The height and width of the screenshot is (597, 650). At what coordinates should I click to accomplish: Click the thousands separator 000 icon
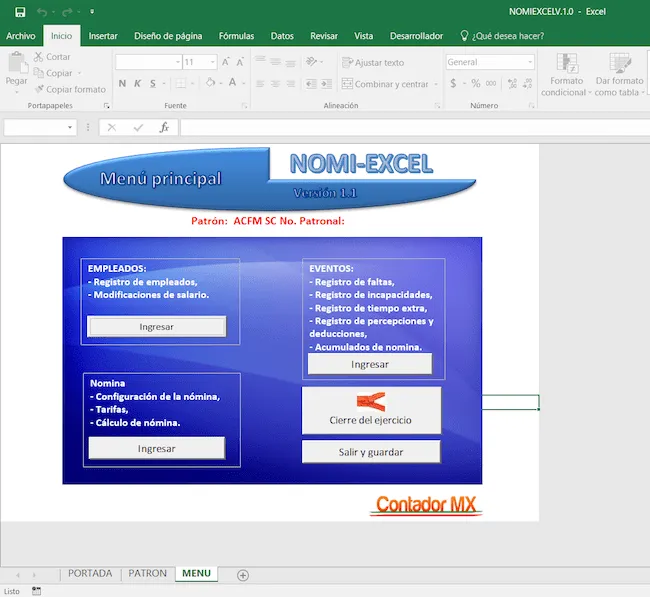coord(491,84)
